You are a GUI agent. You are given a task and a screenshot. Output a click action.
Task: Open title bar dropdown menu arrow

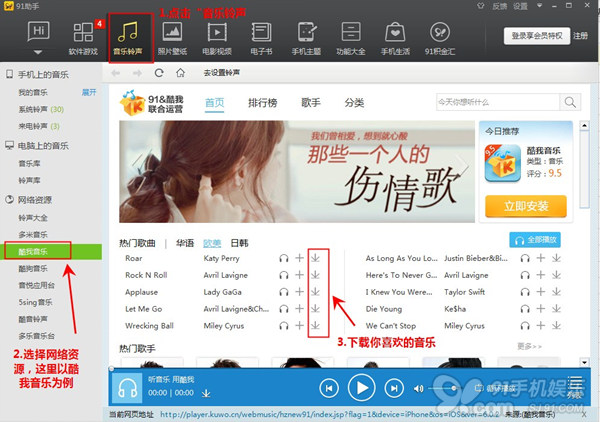coord(540,5)
